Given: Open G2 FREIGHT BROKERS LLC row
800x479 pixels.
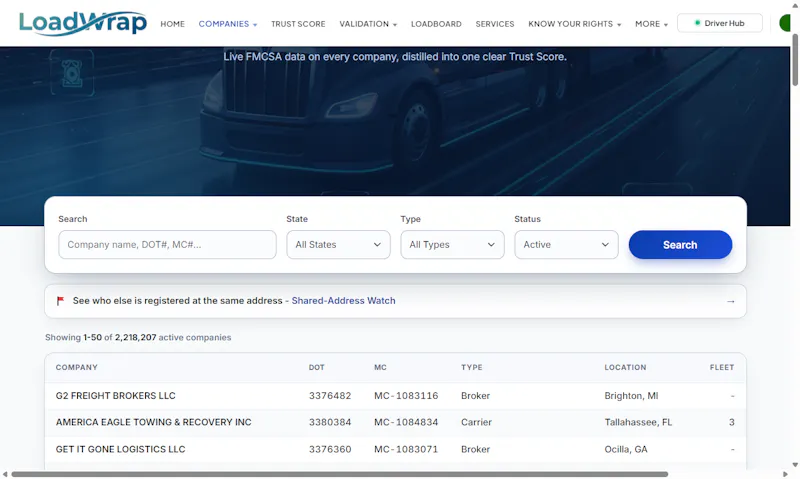Looking at the screenshot, I should [395, 396].
